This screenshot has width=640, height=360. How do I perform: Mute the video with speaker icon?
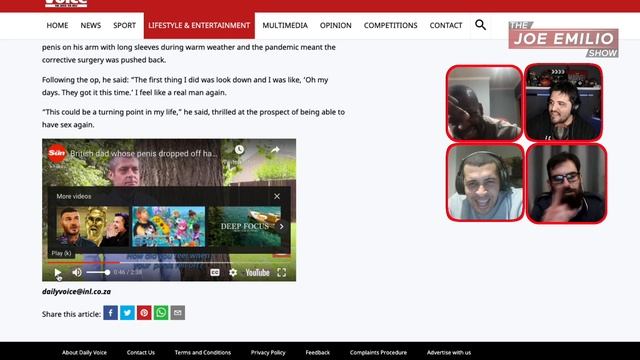coord(77,272)
